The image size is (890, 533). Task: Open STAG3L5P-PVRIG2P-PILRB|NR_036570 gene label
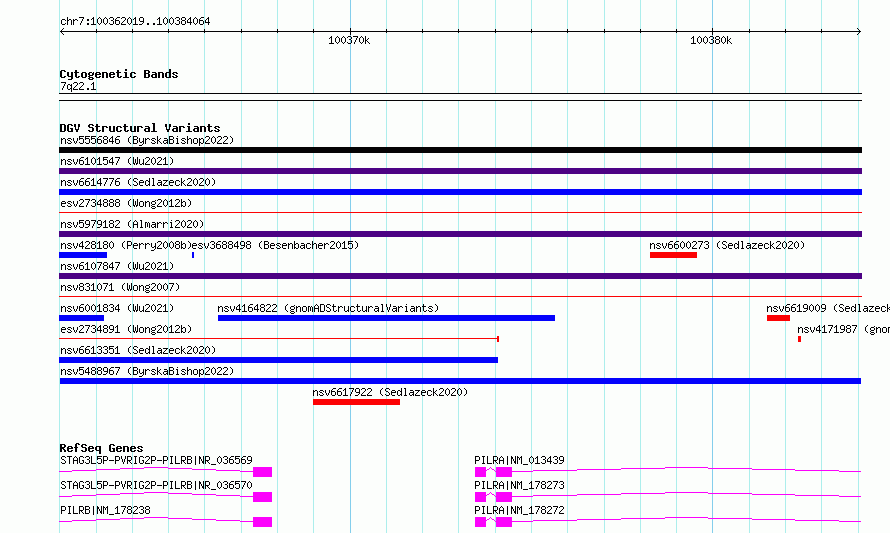(156, 485)
